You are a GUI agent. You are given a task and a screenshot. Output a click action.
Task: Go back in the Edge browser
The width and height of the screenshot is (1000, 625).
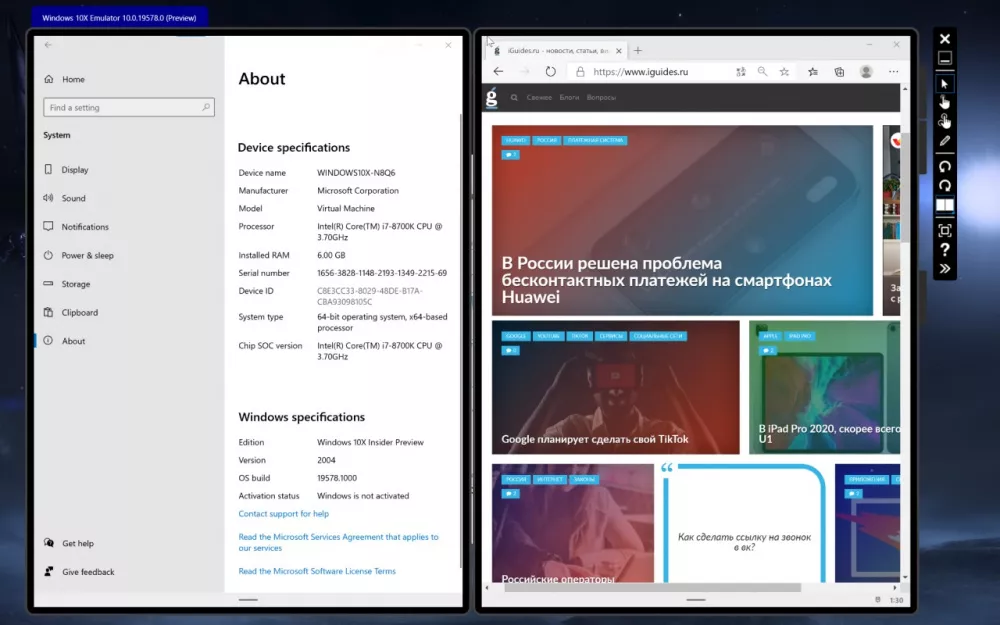click(x=498, y=71)
